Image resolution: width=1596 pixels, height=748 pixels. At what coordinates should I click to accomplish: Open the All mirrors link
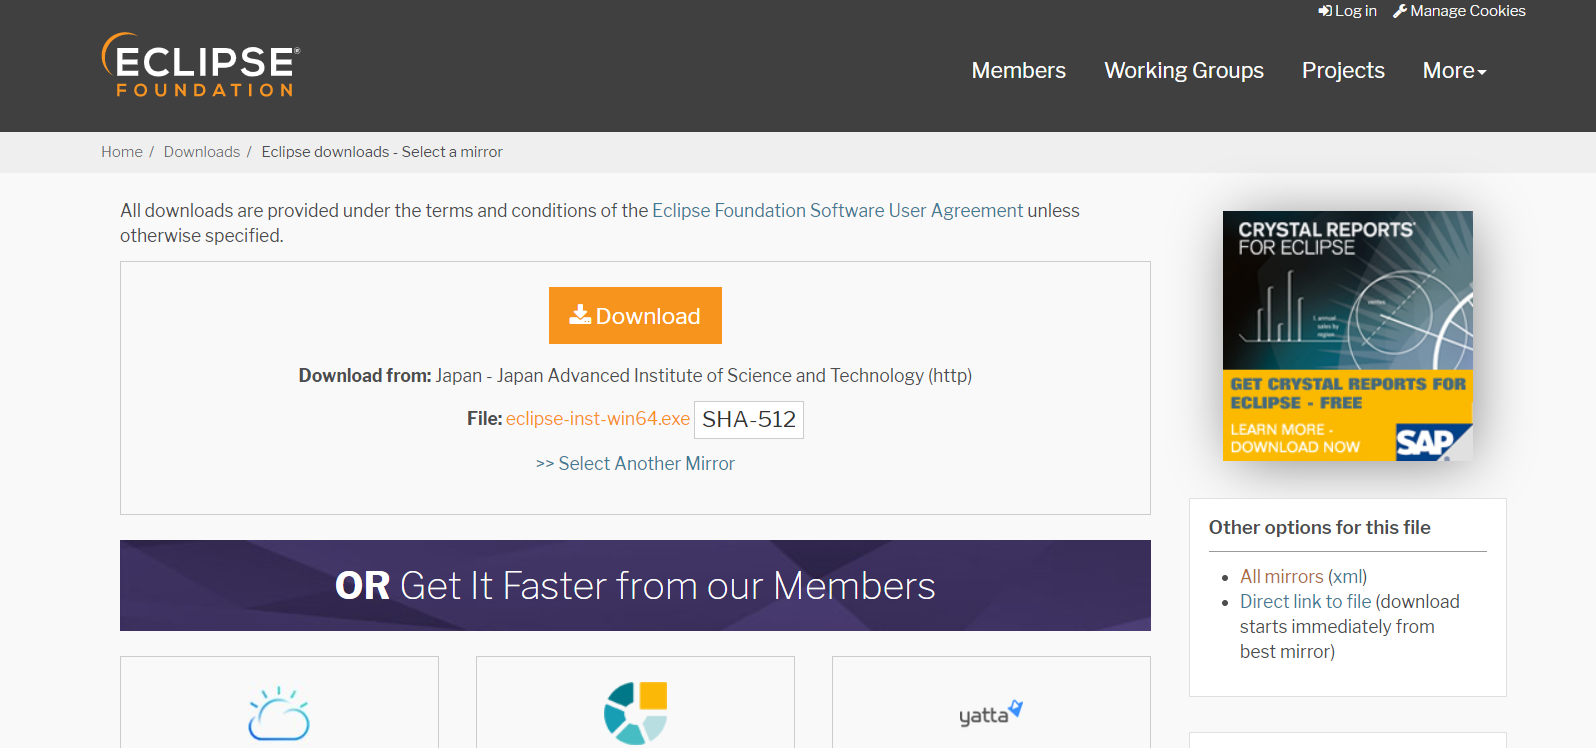(x=1281, y=577)
